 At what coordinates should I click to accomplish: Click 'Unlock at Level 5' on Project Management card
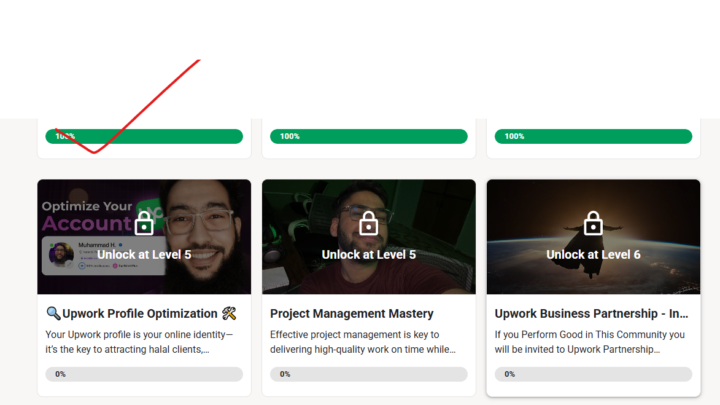(x=369, y=254)
